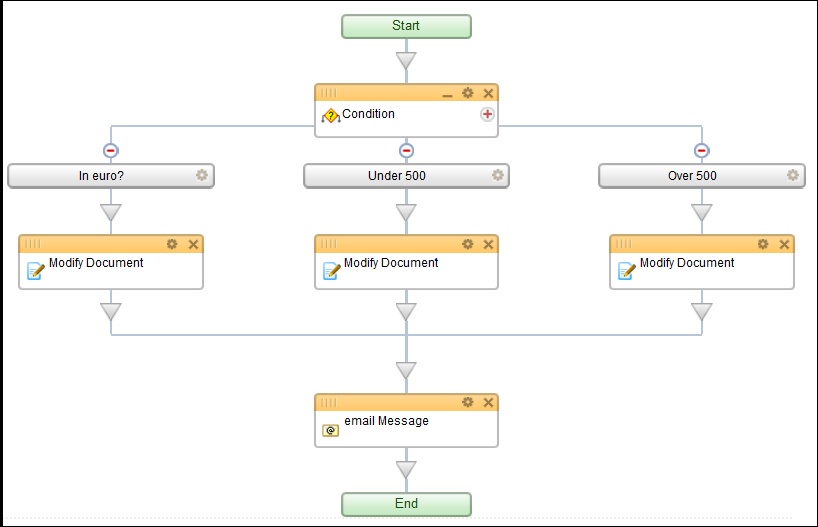Delete the Condition activity with X
Image resolution: width=818 pixels, height=527 pixels.
tap(488, 93)
